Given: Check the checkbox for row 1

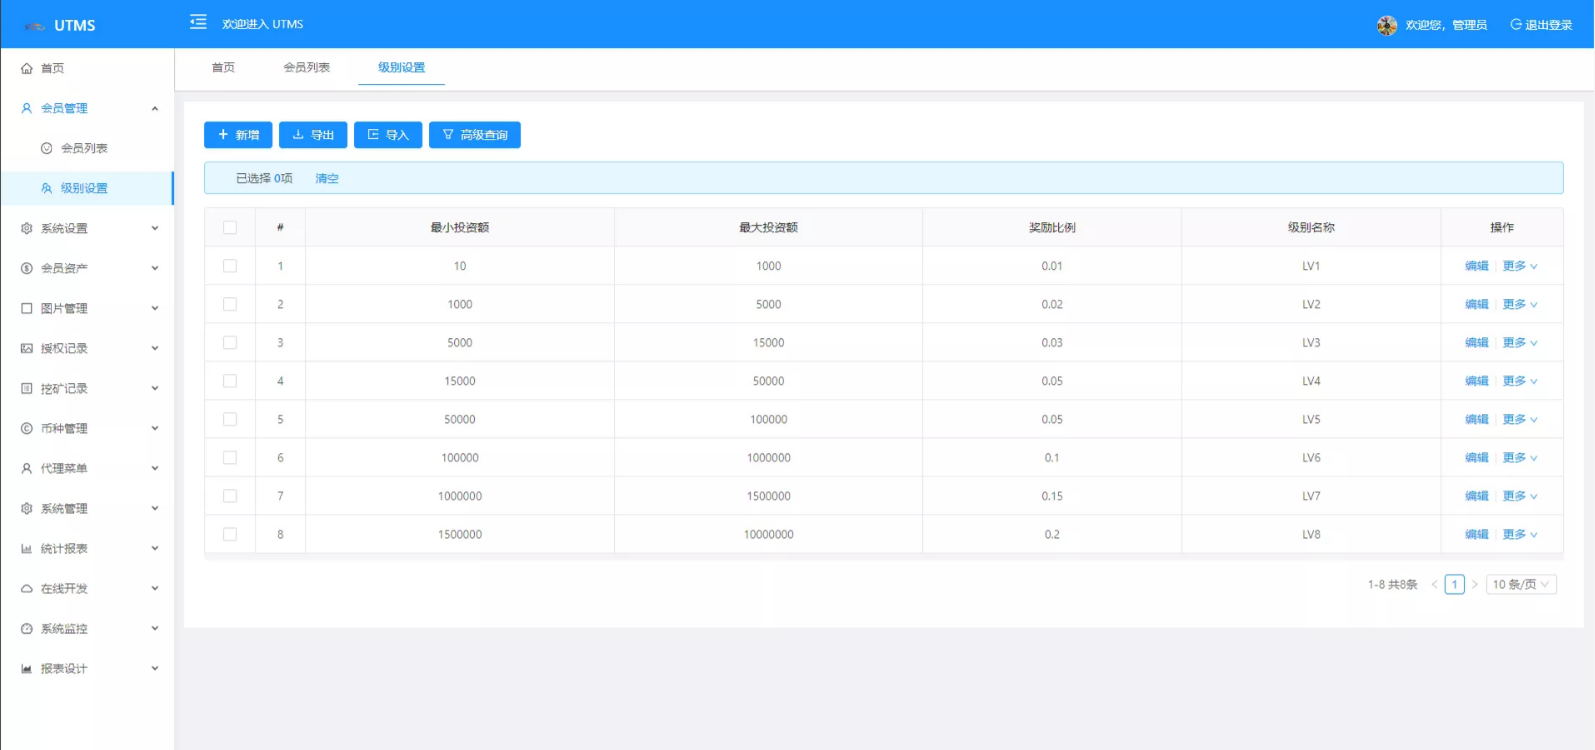Looking at the screenshot, I should pyautogui.click(x=230, y=266).
